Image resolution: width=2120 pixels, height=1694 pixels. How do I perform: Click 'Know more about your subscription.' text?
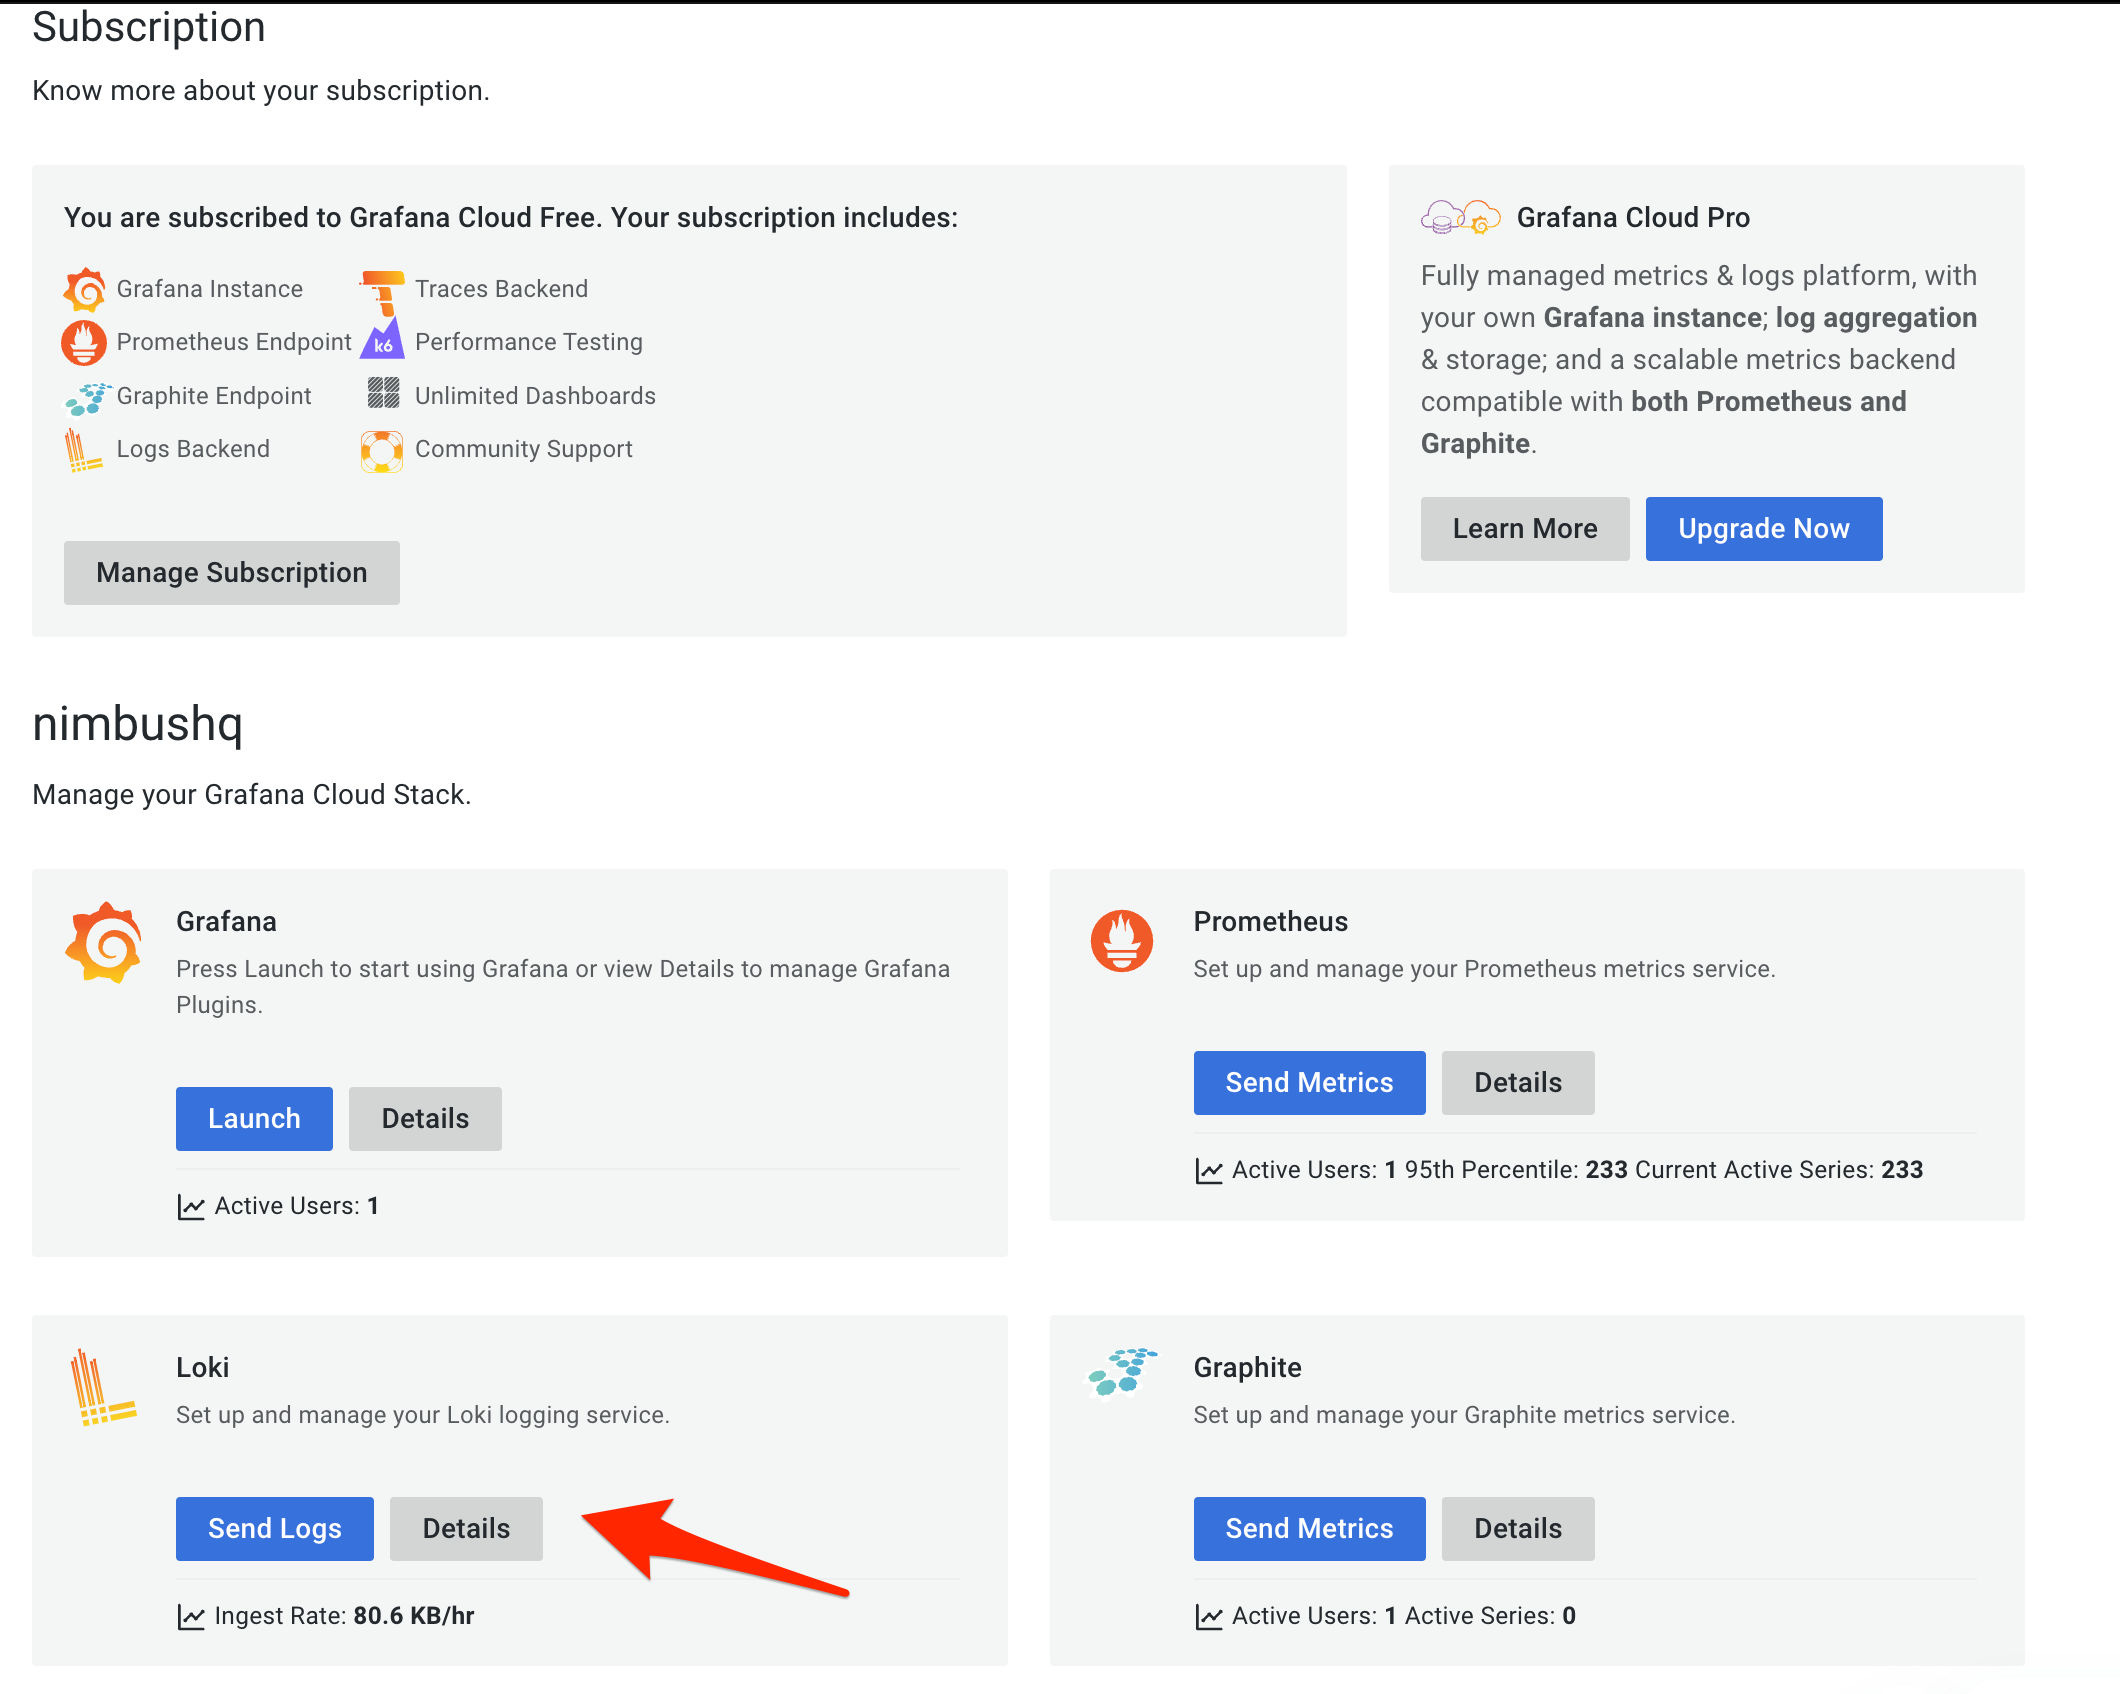click(x=261, y=91)
